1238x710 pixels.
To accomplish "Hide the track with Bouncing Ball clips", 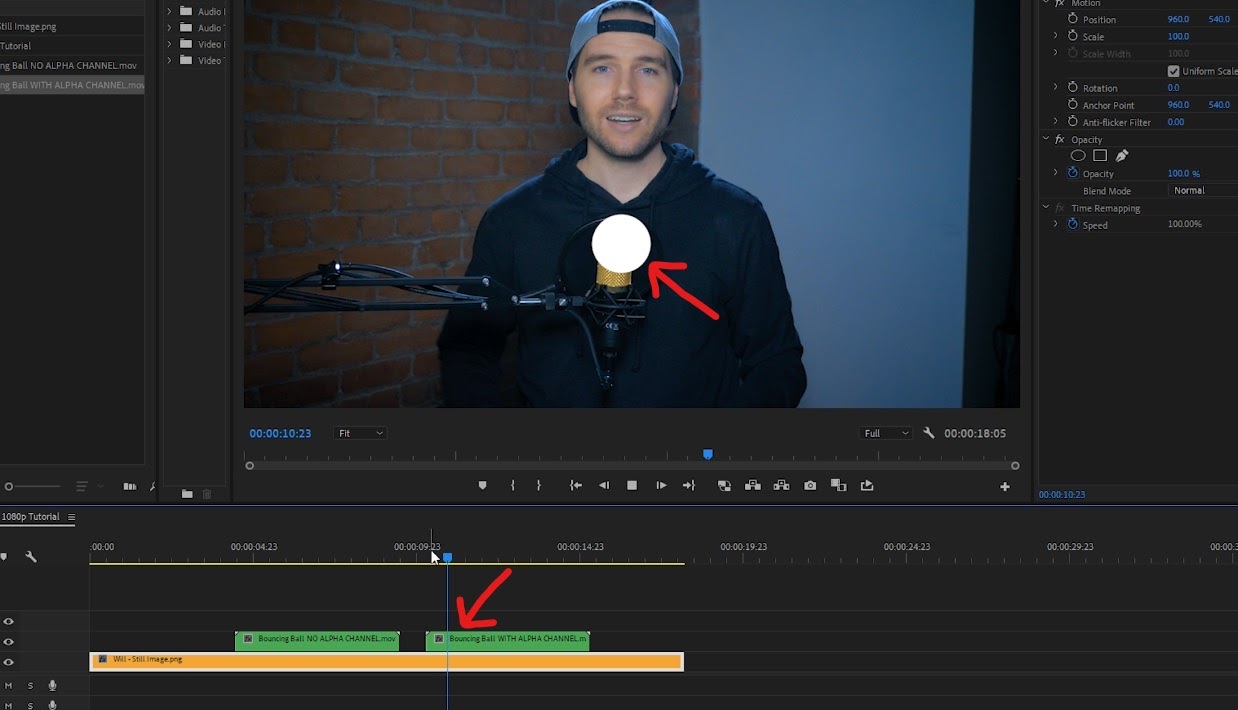I will 8,642.
